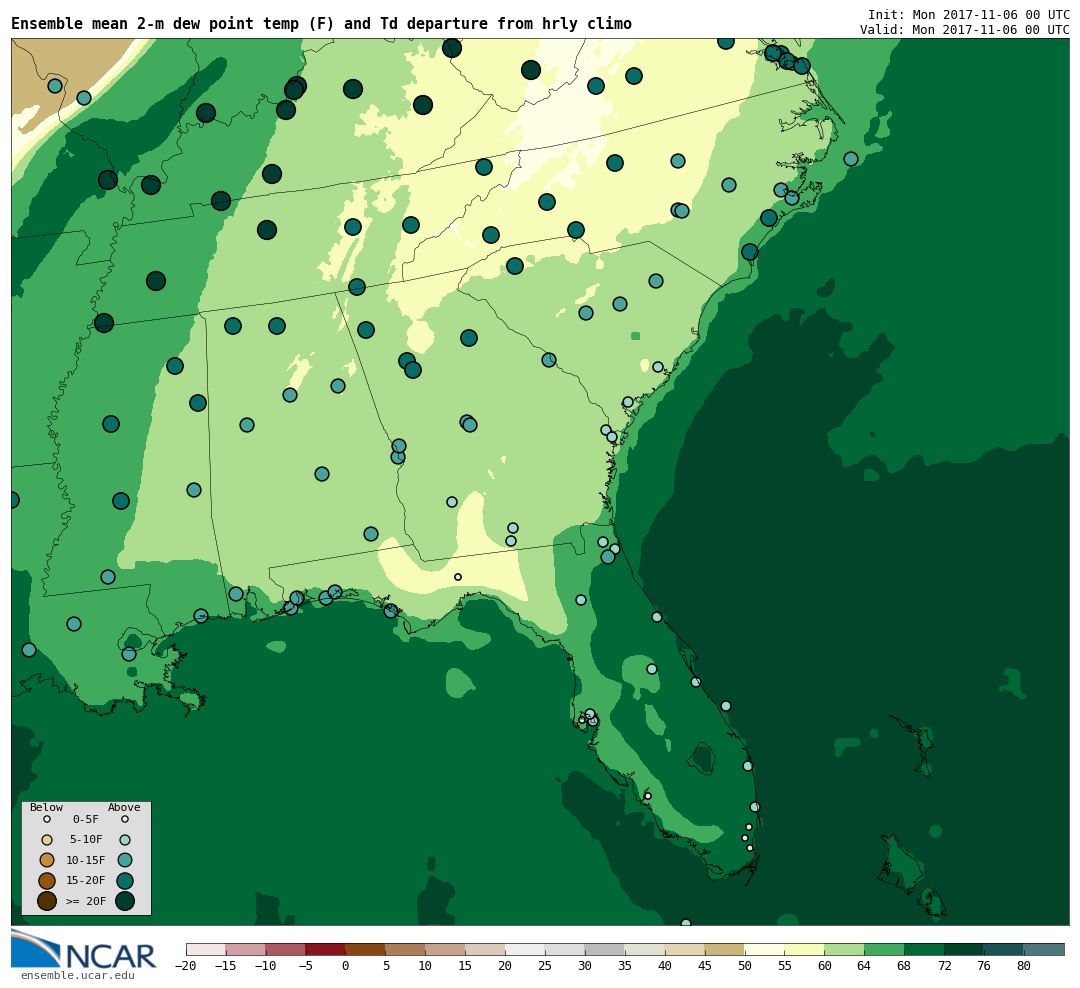
Task: Open the ensemble.ucar.edu link under the logo
Action: tap(78, 975)
